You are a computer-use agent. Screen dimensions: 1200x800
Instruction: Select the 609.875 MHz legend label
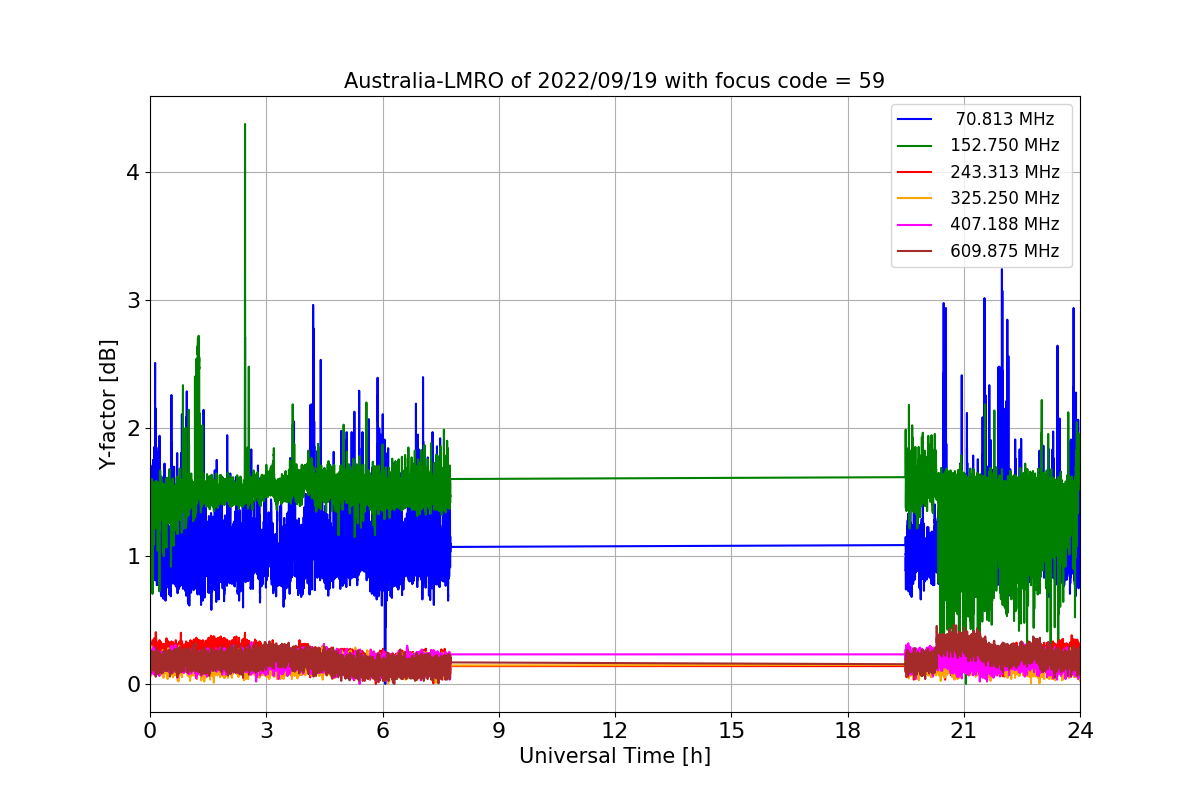tap(1005, 251)
